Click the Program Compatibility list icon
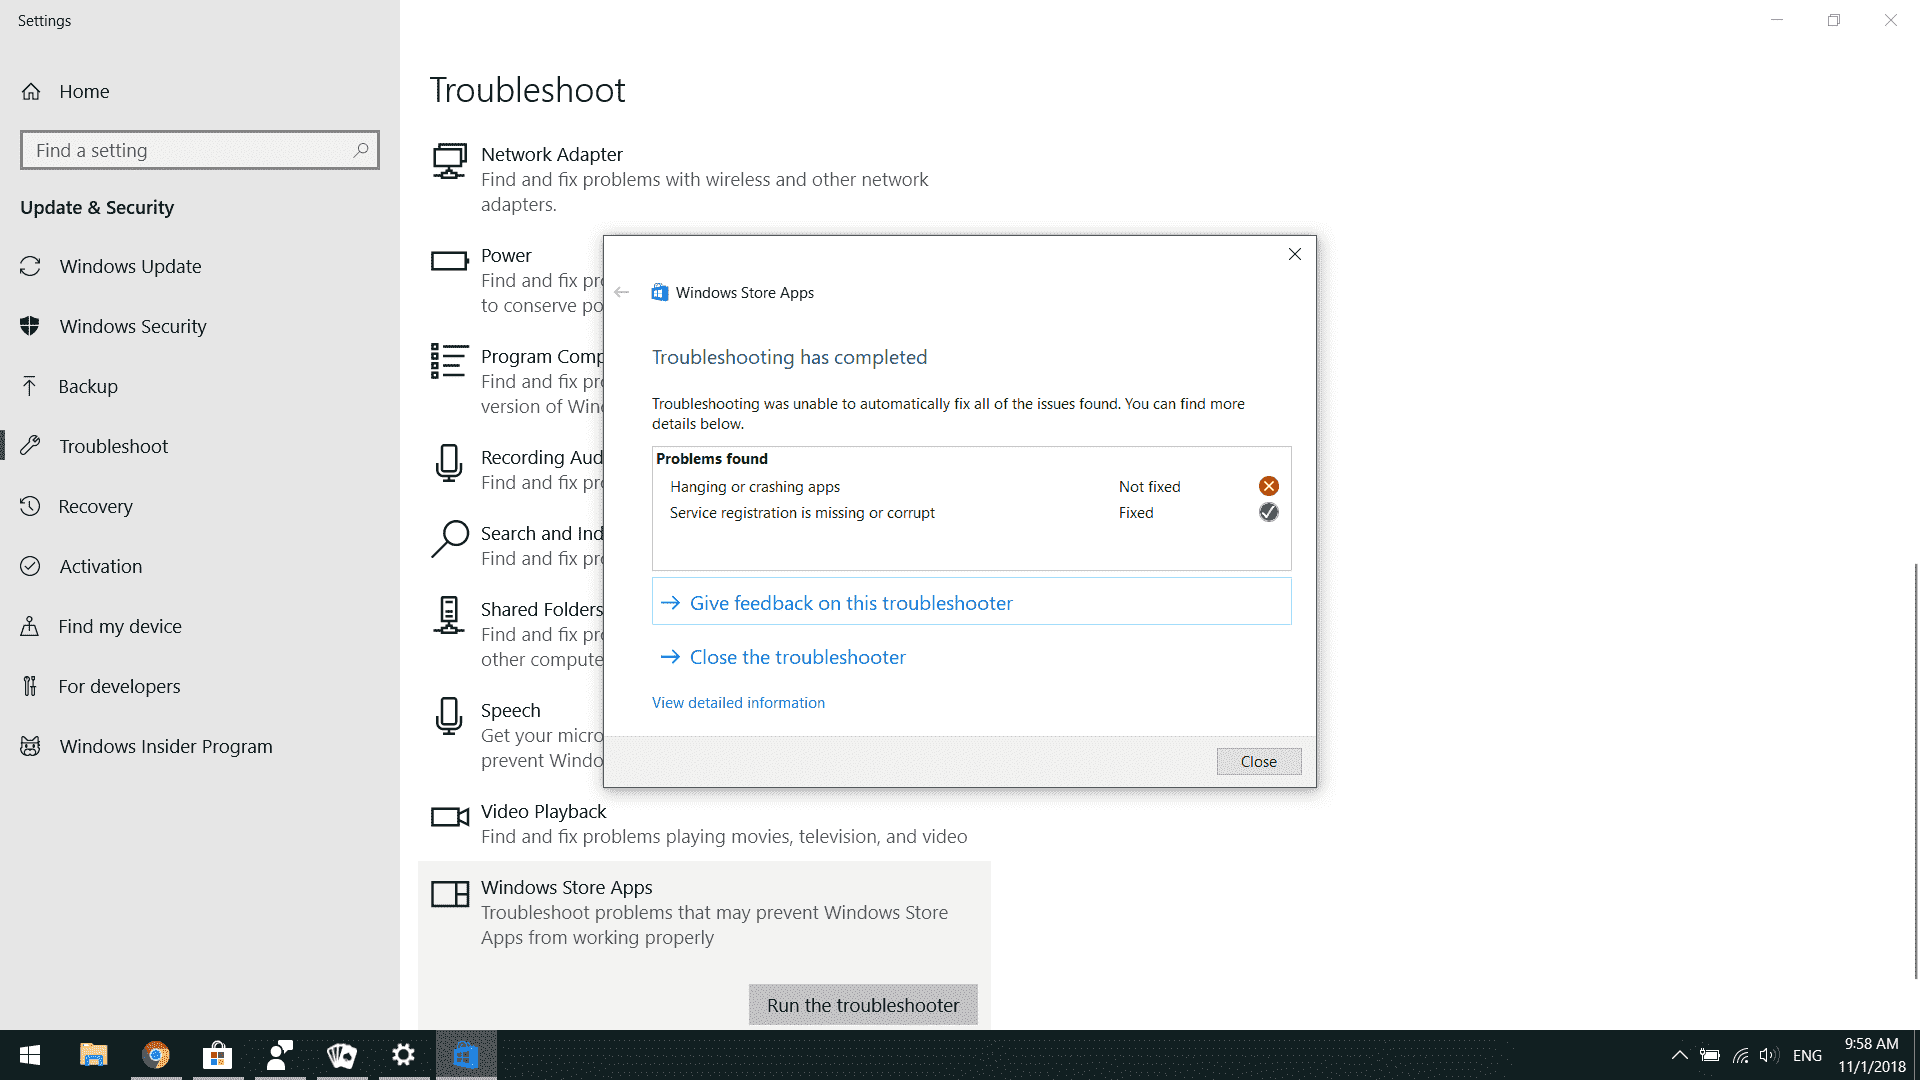The width and height of the screenshot is (1920, 1080). point(449,361)
